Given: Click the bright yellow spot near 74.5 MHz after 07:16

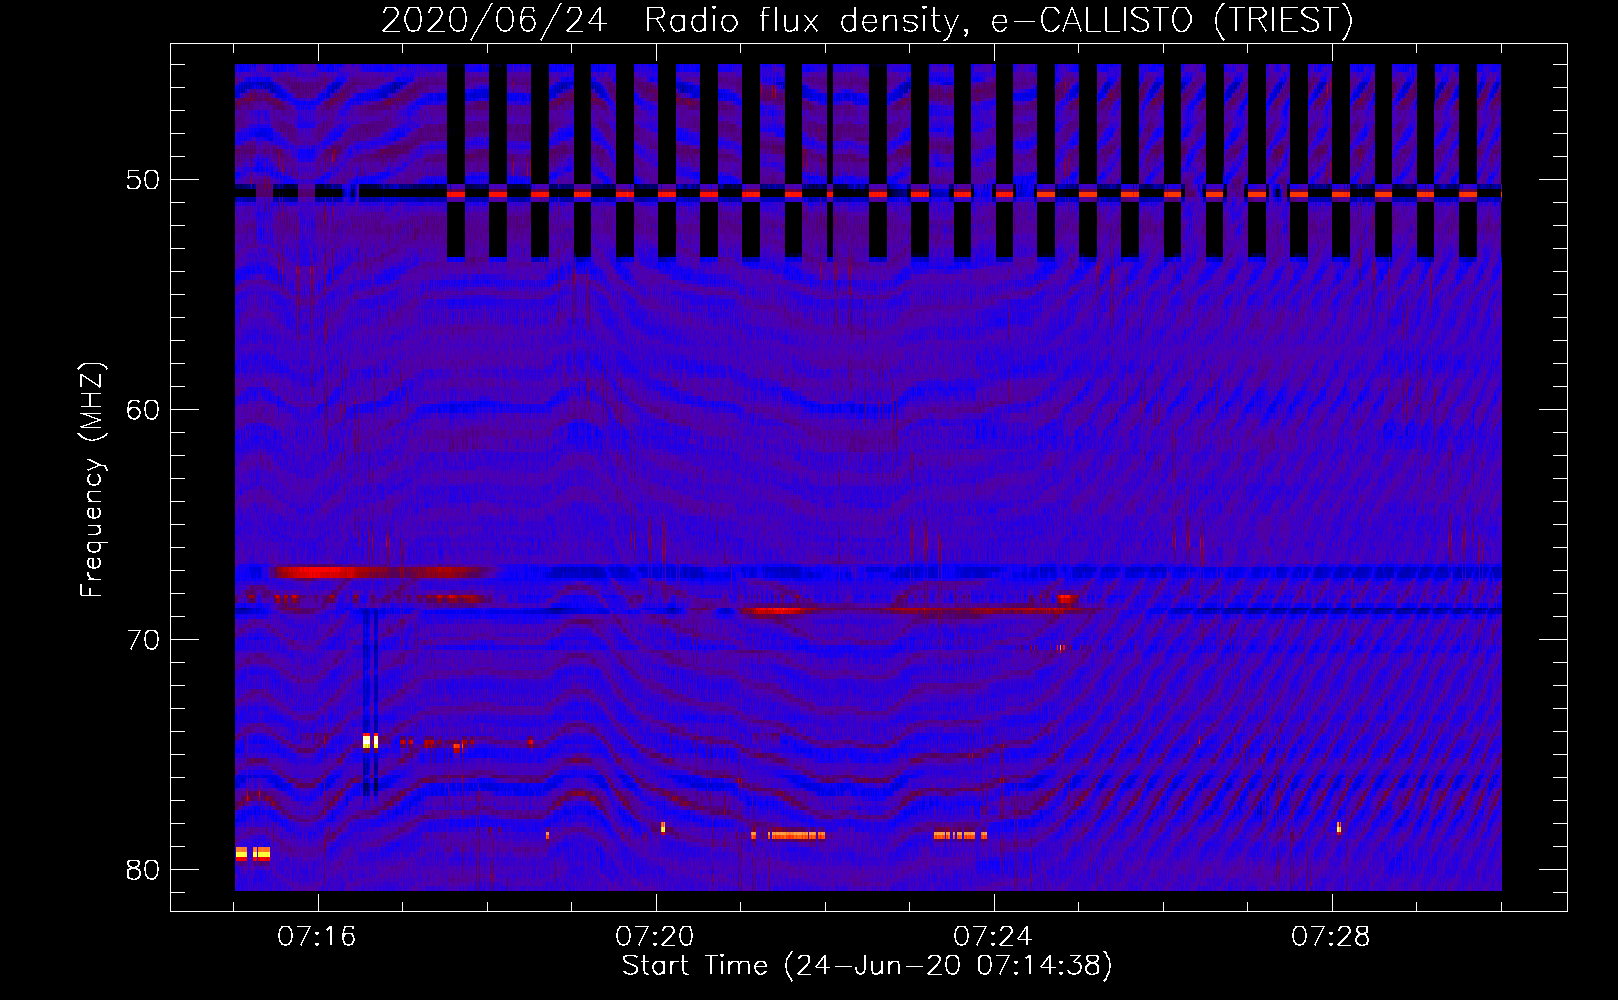Looking at the screenshot, I should point(370,742).
